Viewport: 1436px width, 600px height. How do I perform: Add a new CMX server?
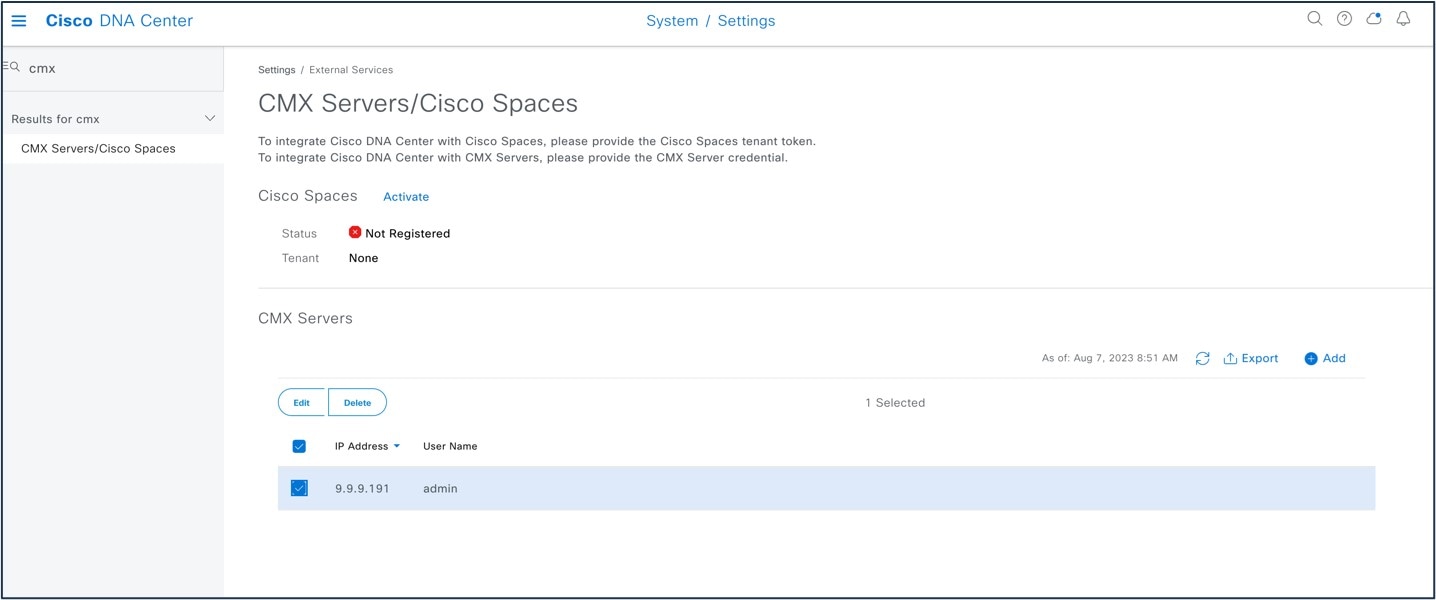tap(1325, 358)
